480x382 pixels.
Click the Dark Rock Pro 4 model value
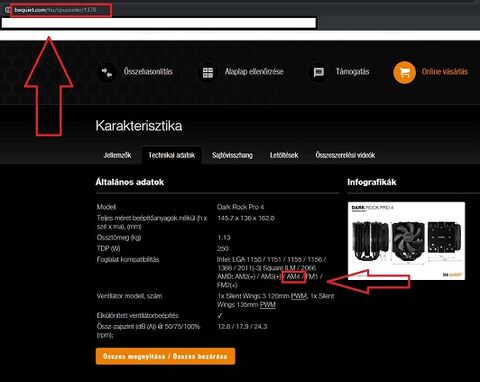[x=240, y=207]
